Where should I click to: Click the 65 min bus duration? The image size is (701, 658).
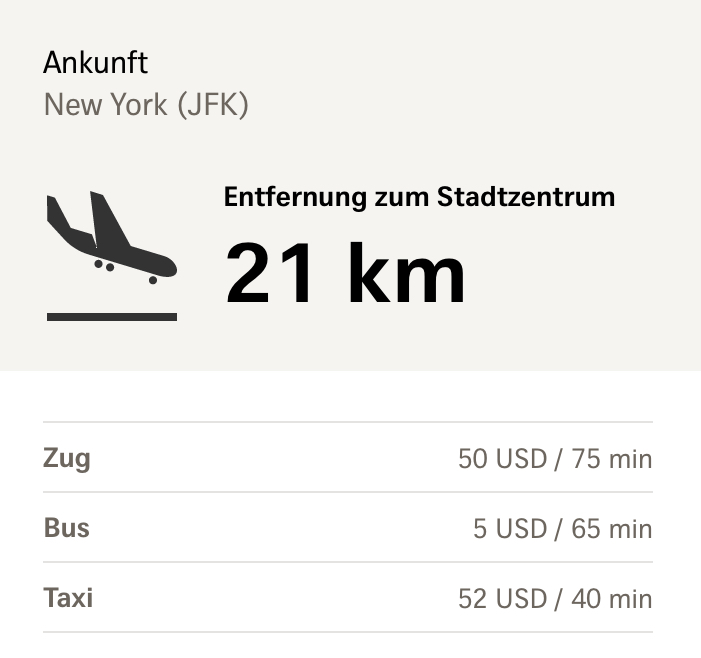[611, 529]
